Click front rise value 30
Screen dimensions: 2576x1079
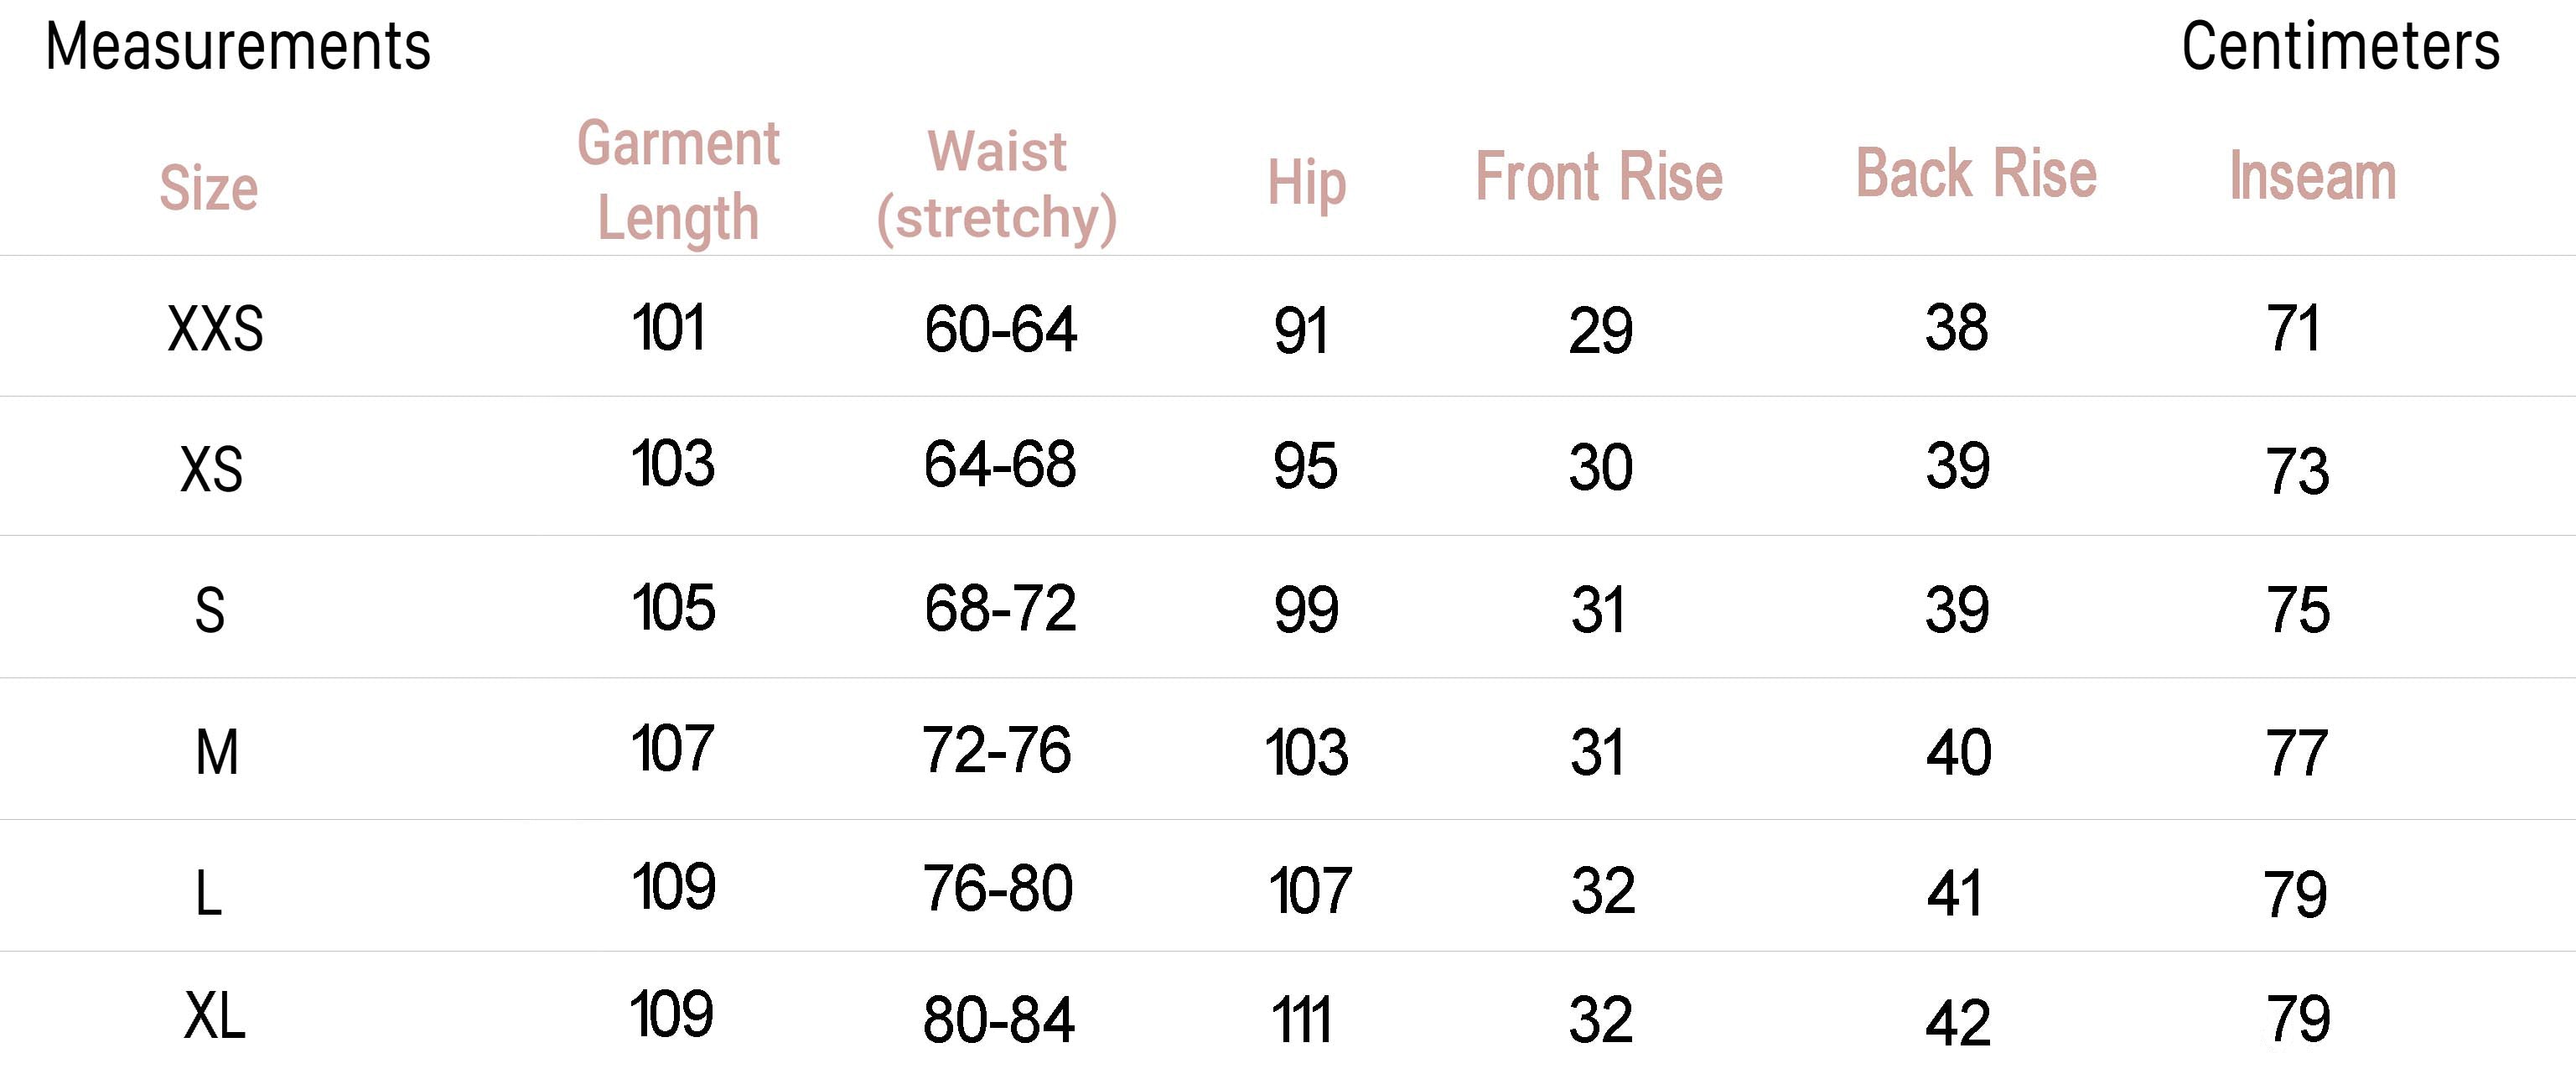[1601, 467]
